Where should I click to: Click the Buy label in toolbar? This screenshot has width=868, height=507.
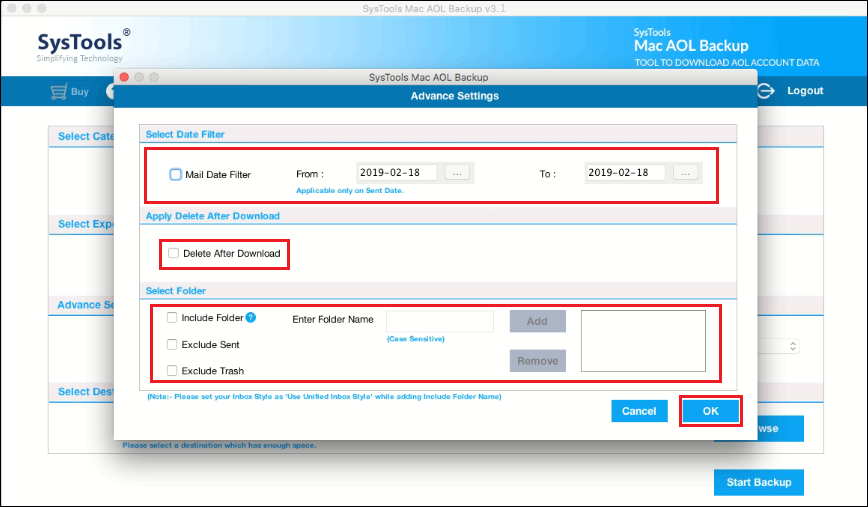pos(80,92)
